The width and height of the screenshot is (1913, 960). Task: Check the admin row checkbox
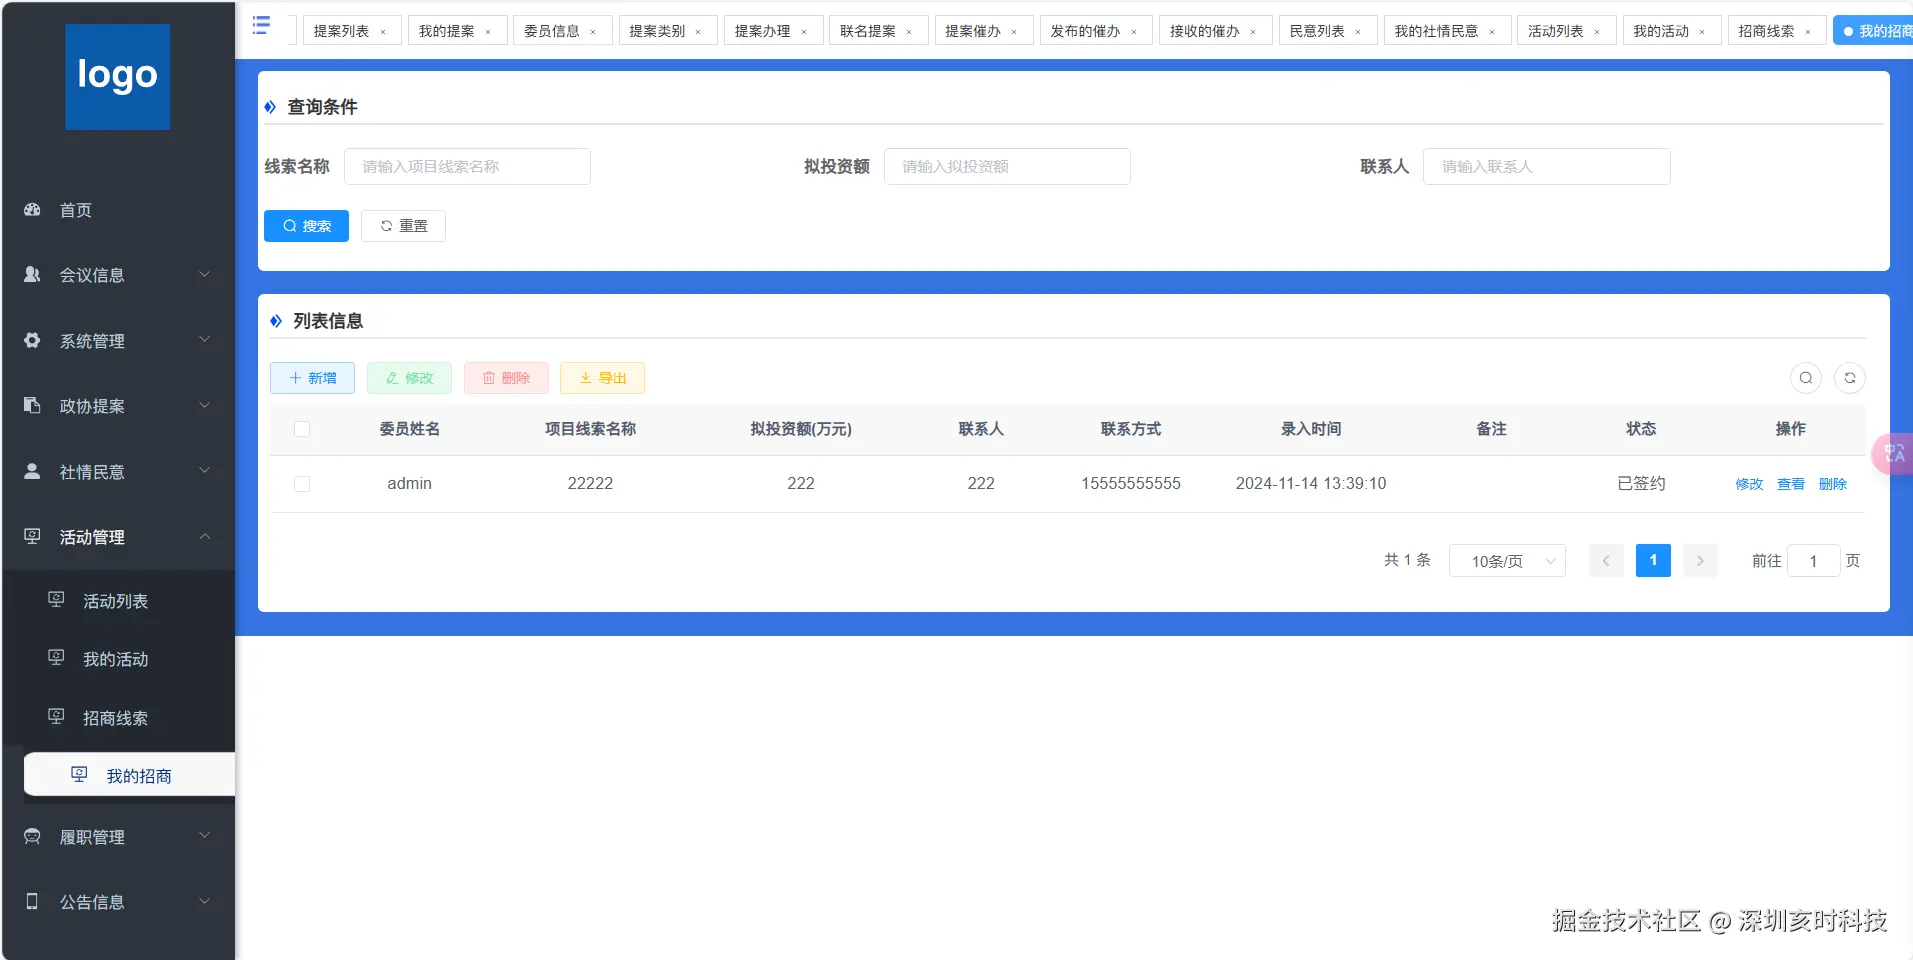tap(302, 484)
